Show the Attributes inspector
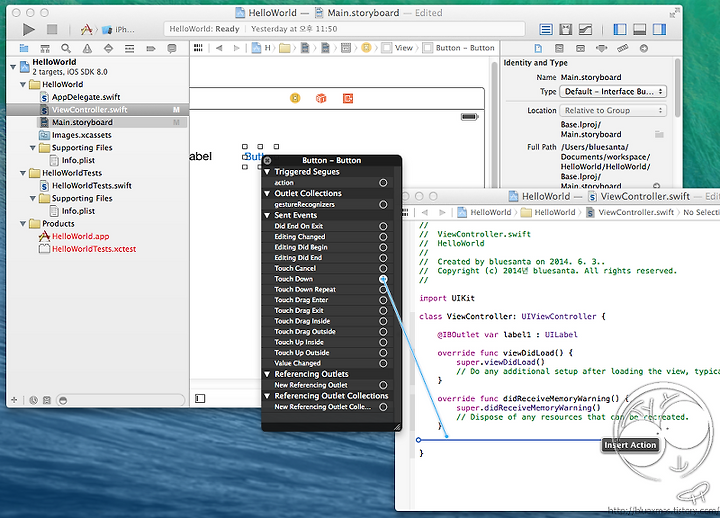Image resolution: width=720 pixels, height=518 pixels. pos(602,48)
